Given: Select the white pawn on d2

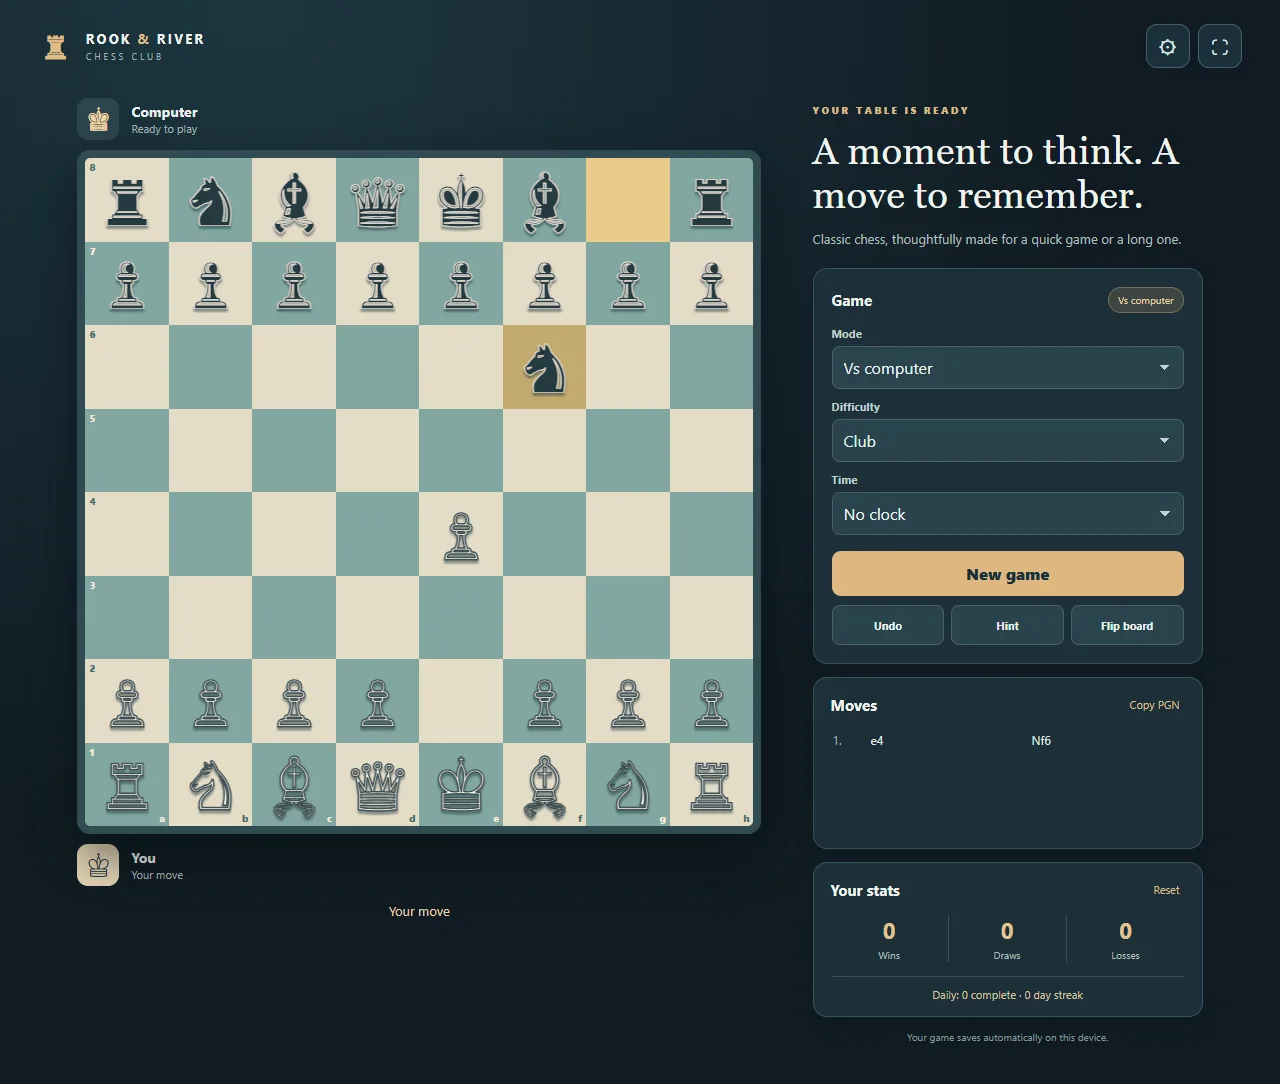Looking at the screenshot, I should [377, 701].
